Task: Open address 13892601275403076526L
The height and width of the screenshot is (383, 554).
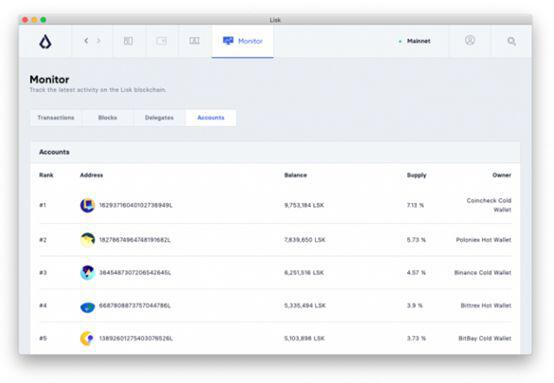Action: pos(136,338)
